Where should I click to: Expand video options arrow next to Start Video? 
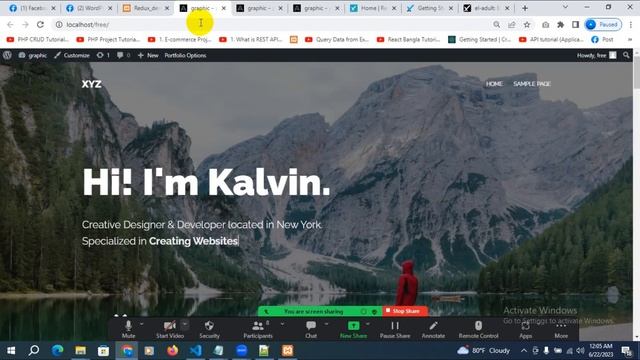coord(185,324)
